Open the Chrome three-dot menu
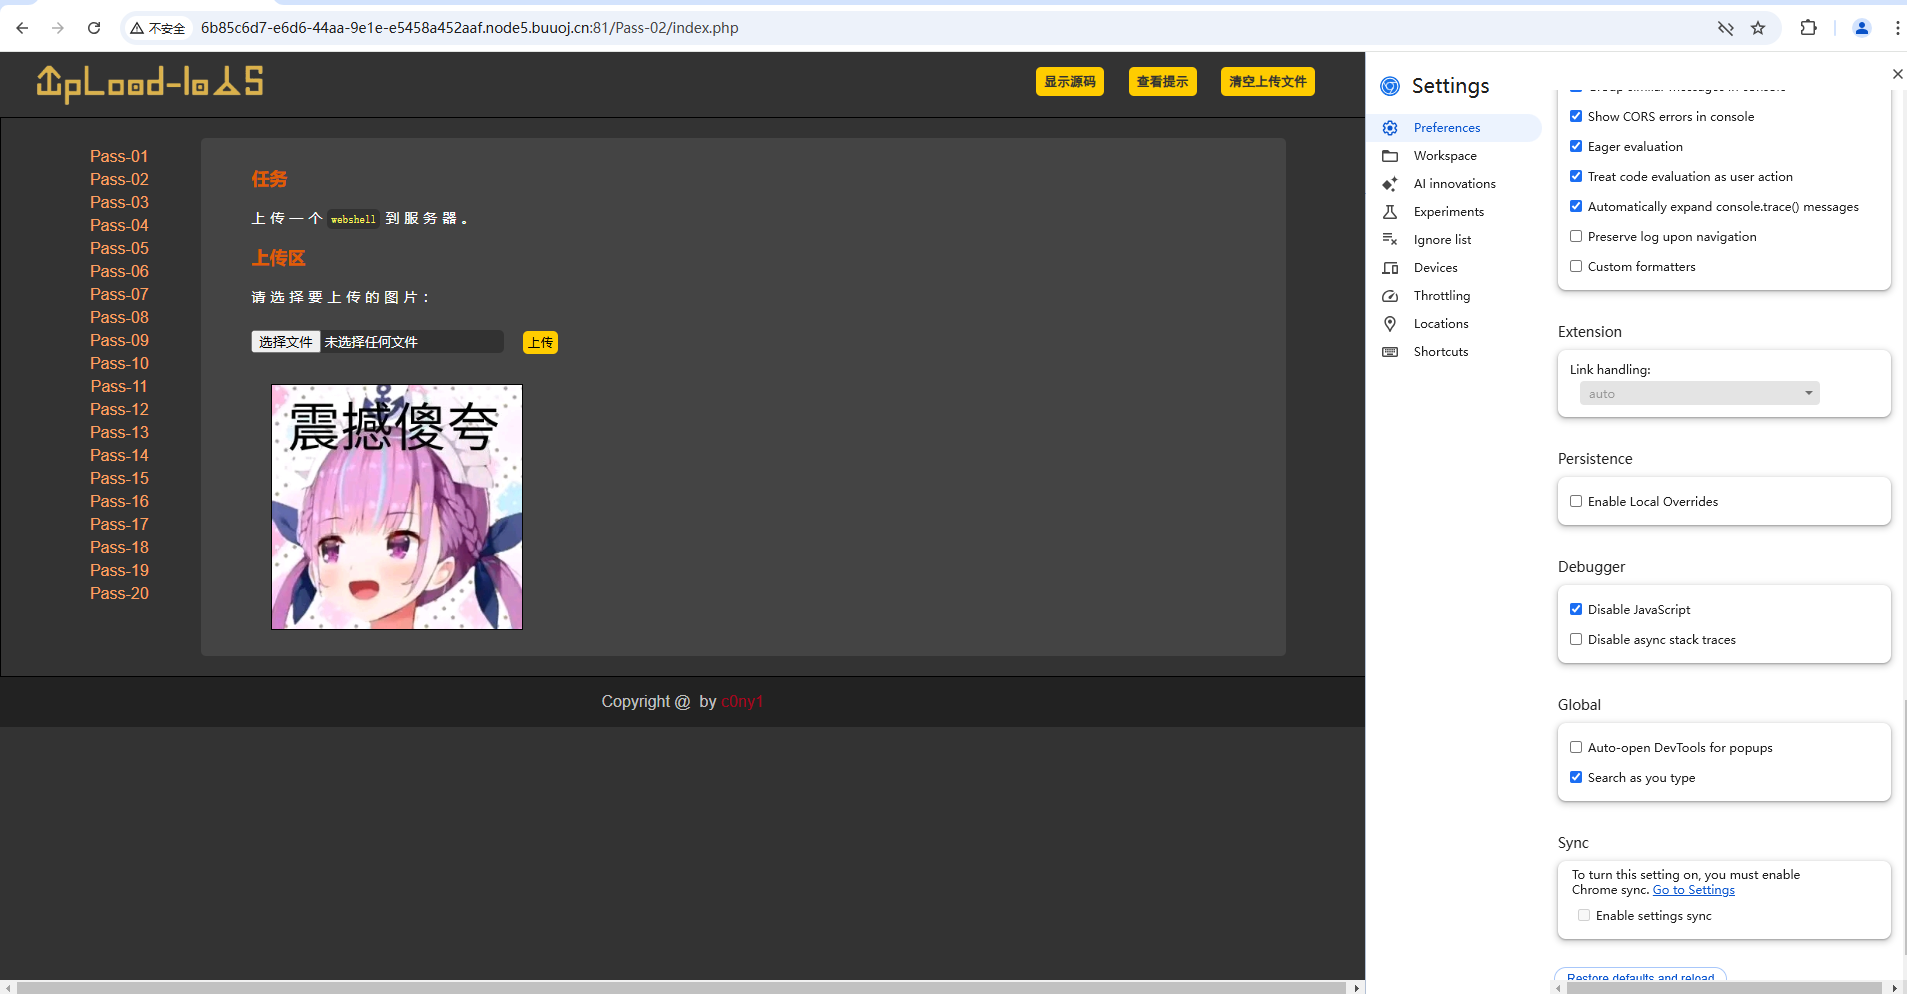 click(x=1897, y=28)
